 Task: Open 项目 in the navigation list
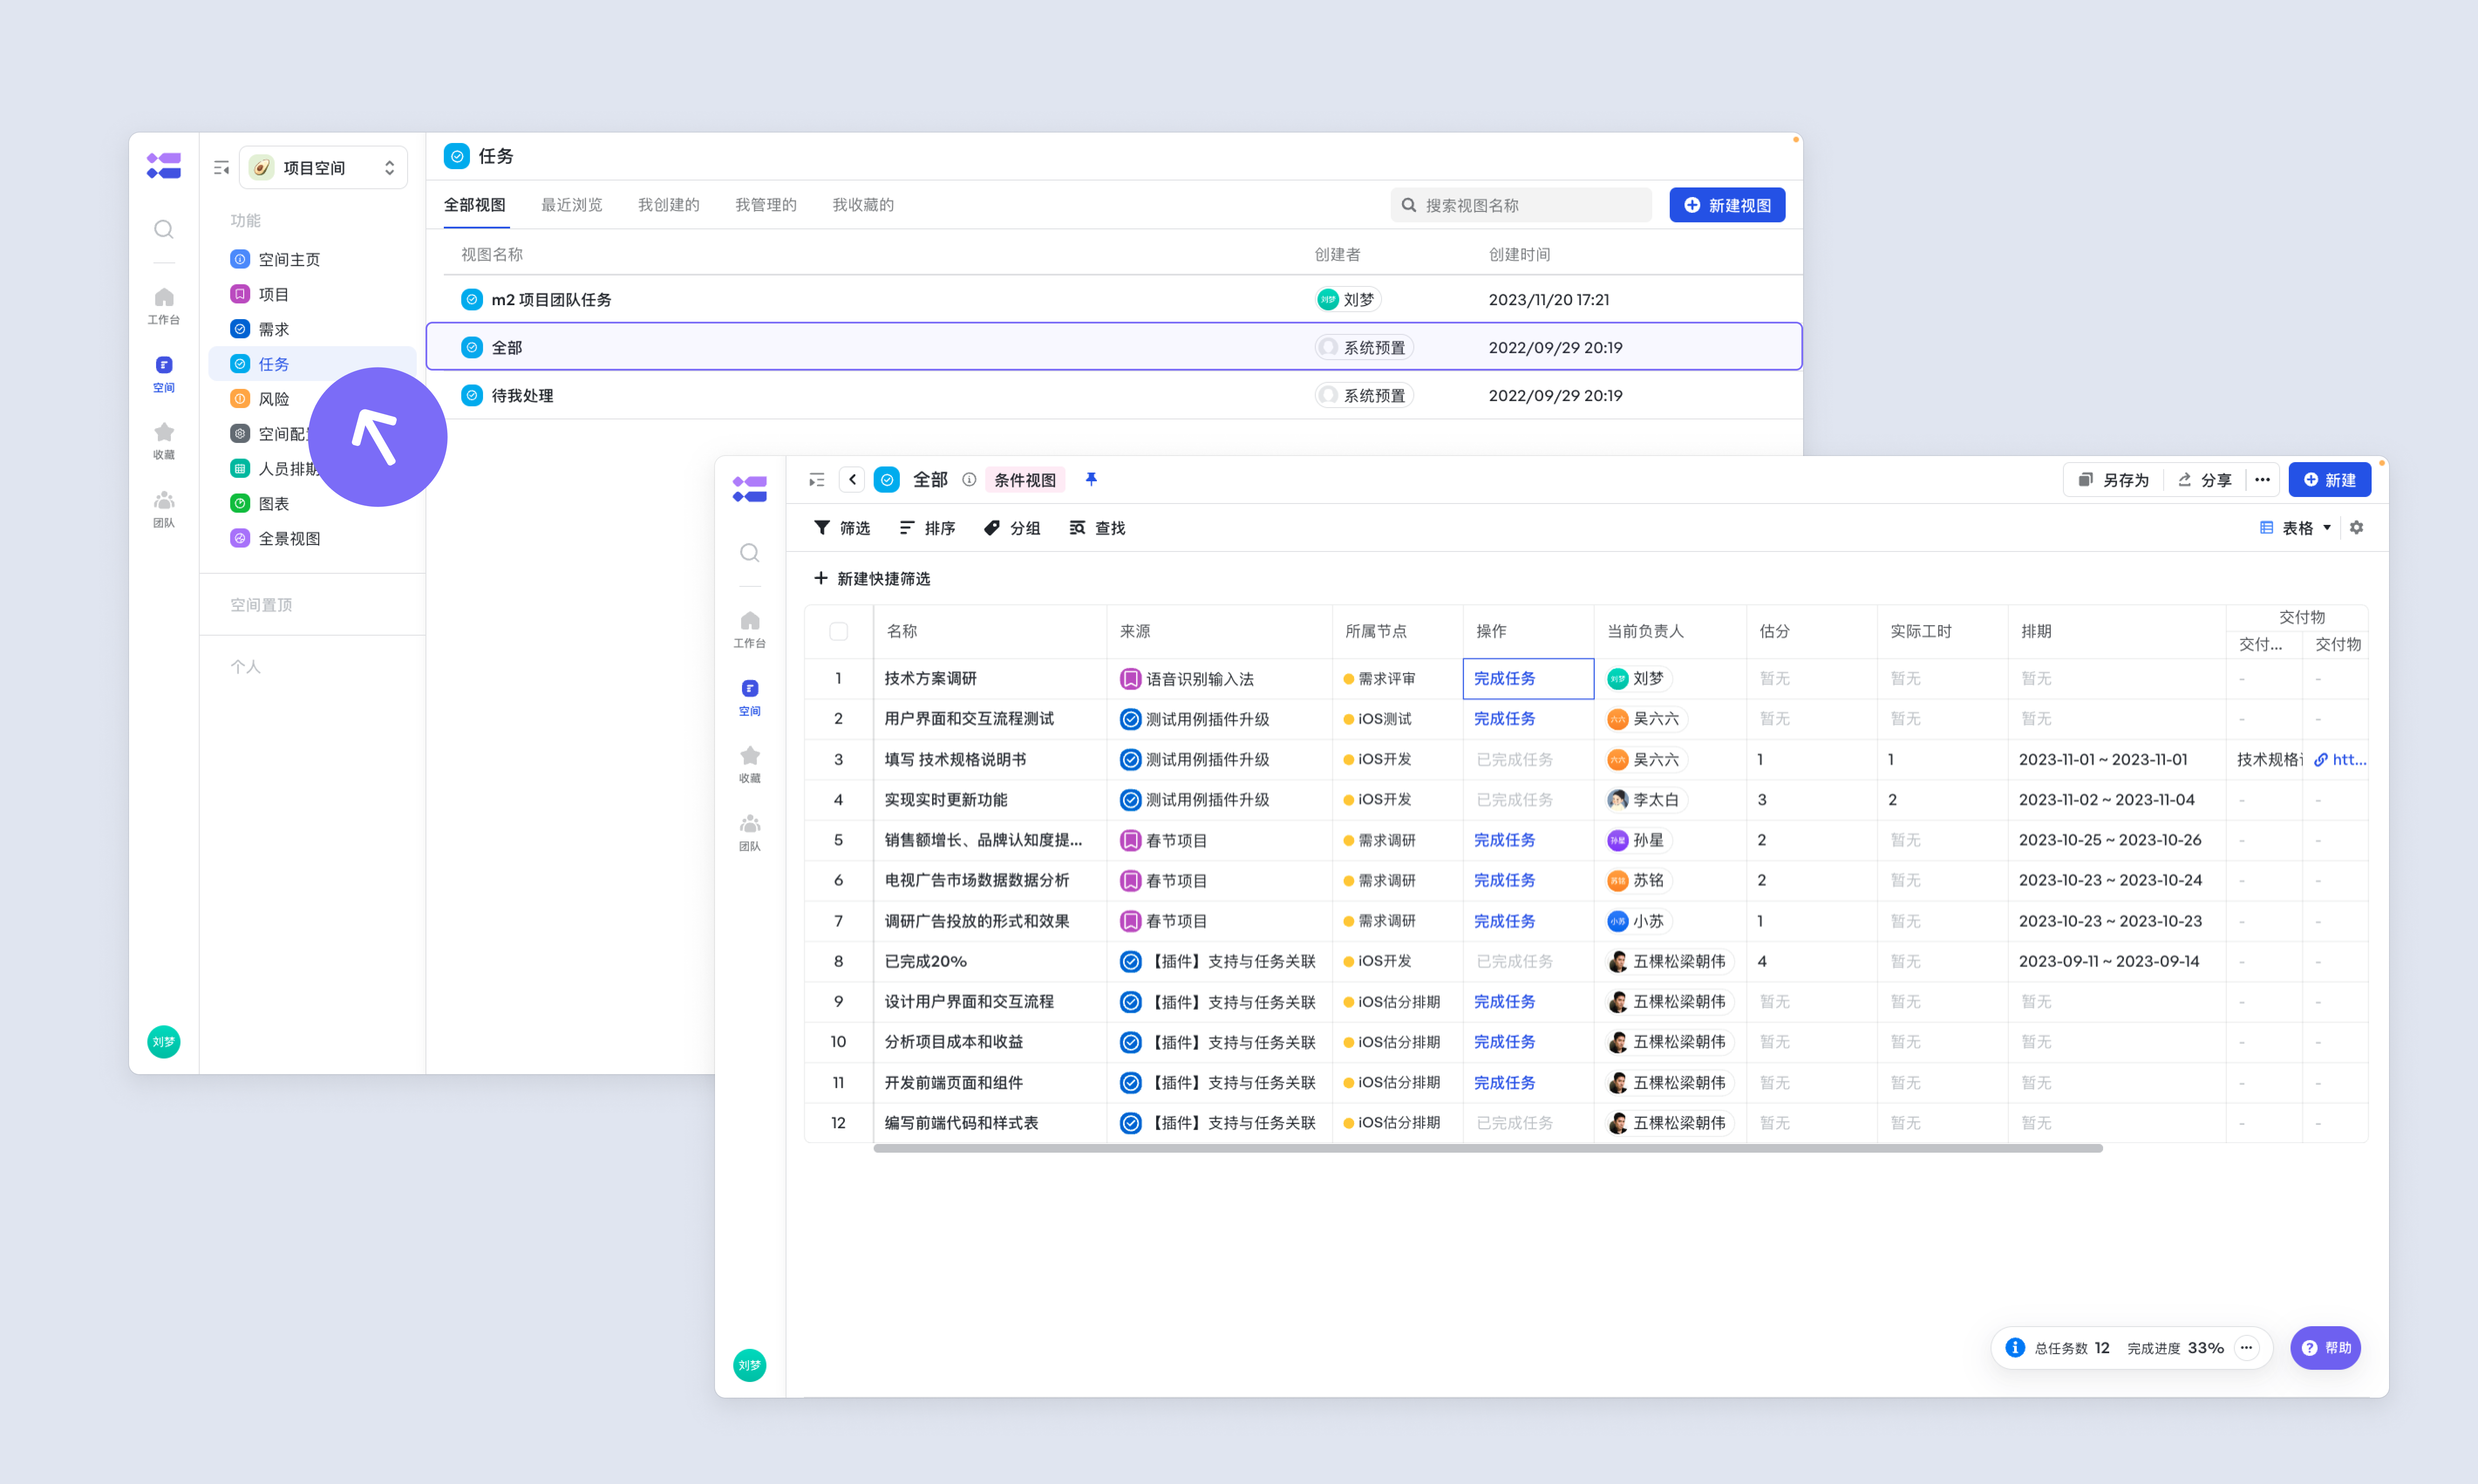(312, 294)
